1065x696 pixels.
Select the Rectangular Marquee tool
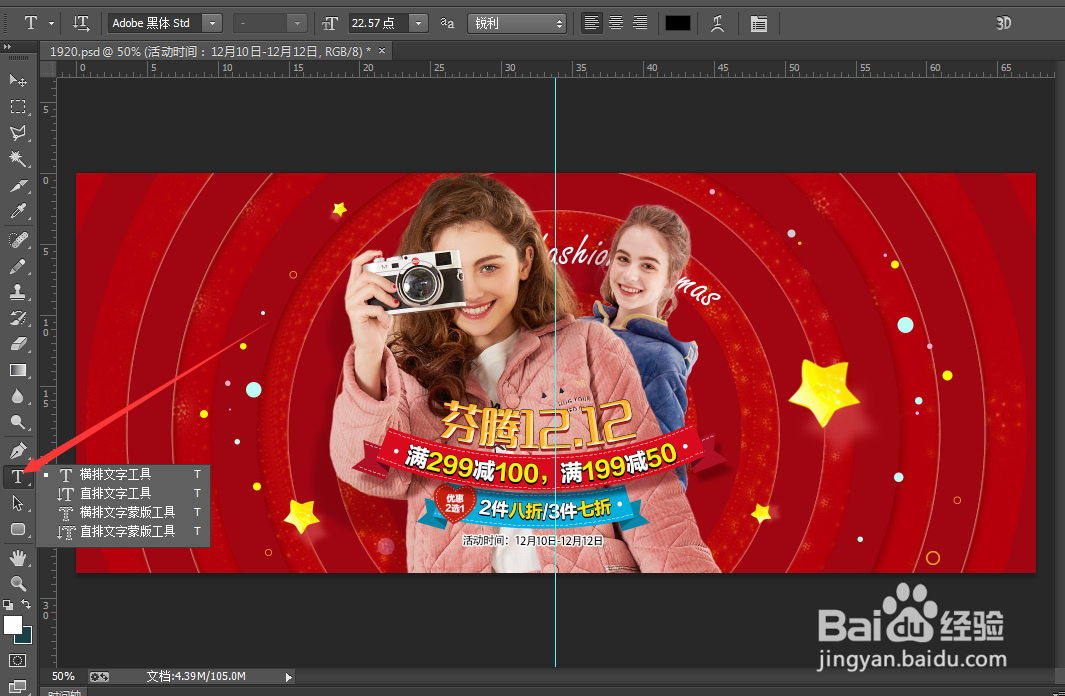pos(18,107)
